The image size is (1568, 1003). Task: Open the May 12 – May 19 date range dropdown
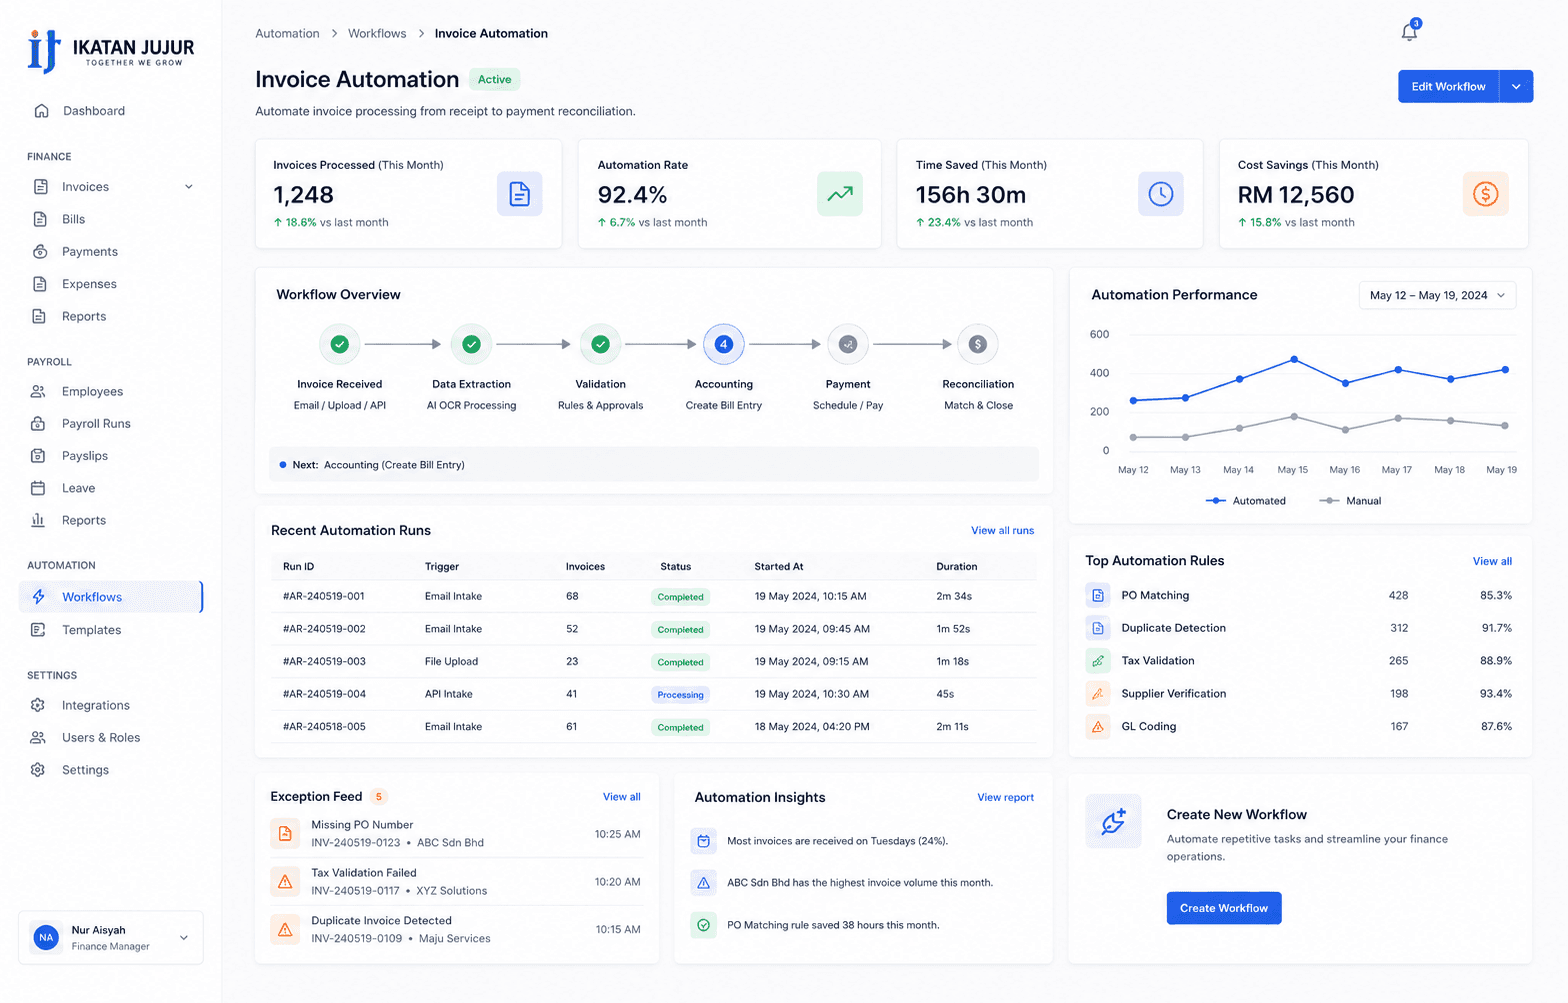(x=1437, y=295)
